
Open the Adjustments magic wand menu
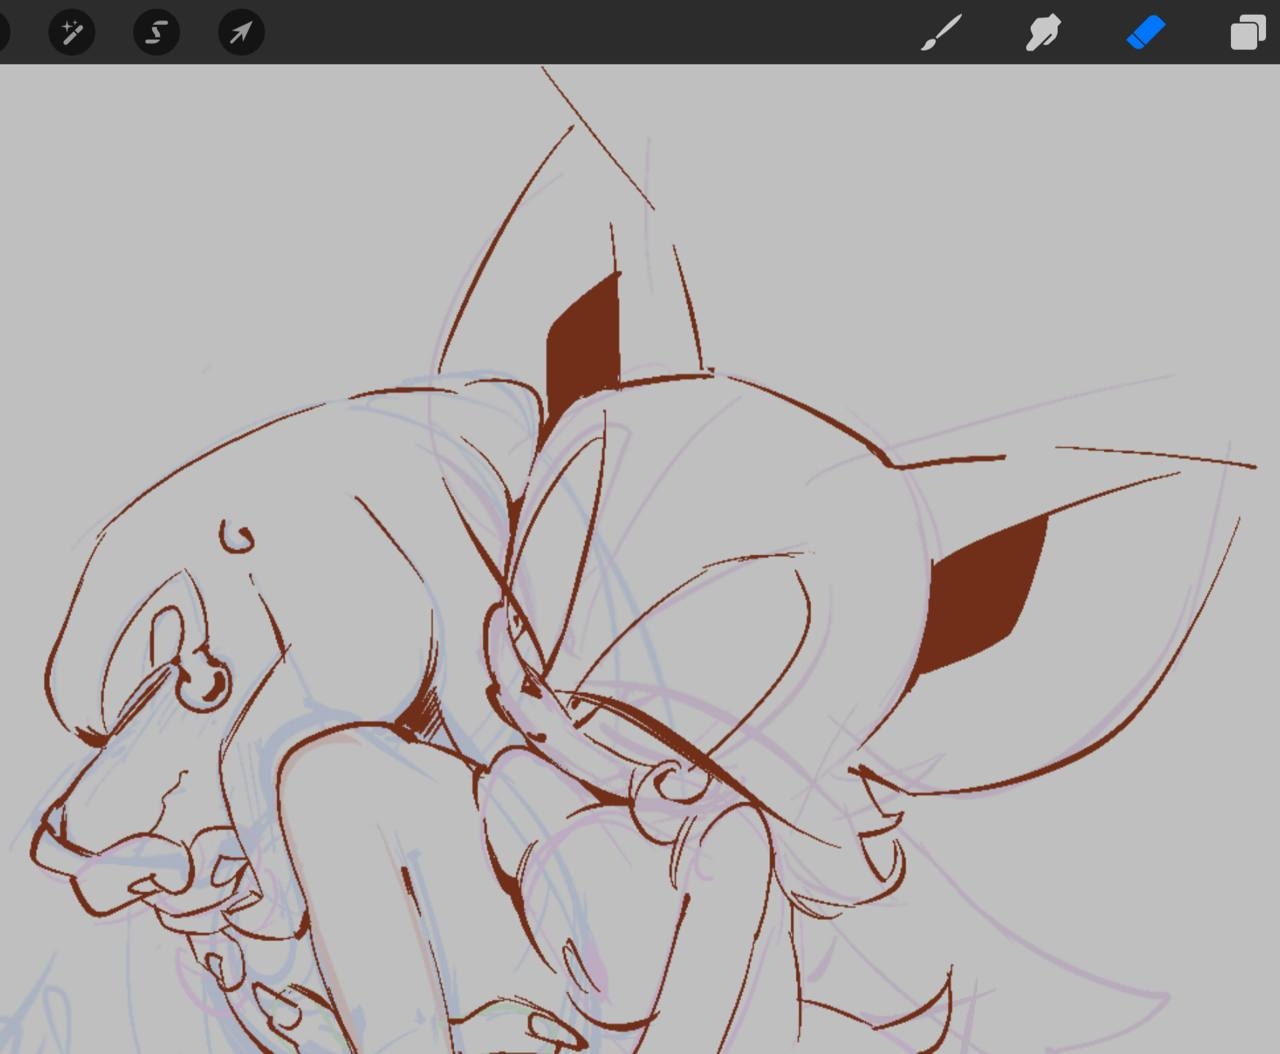[x=72, y=33]
